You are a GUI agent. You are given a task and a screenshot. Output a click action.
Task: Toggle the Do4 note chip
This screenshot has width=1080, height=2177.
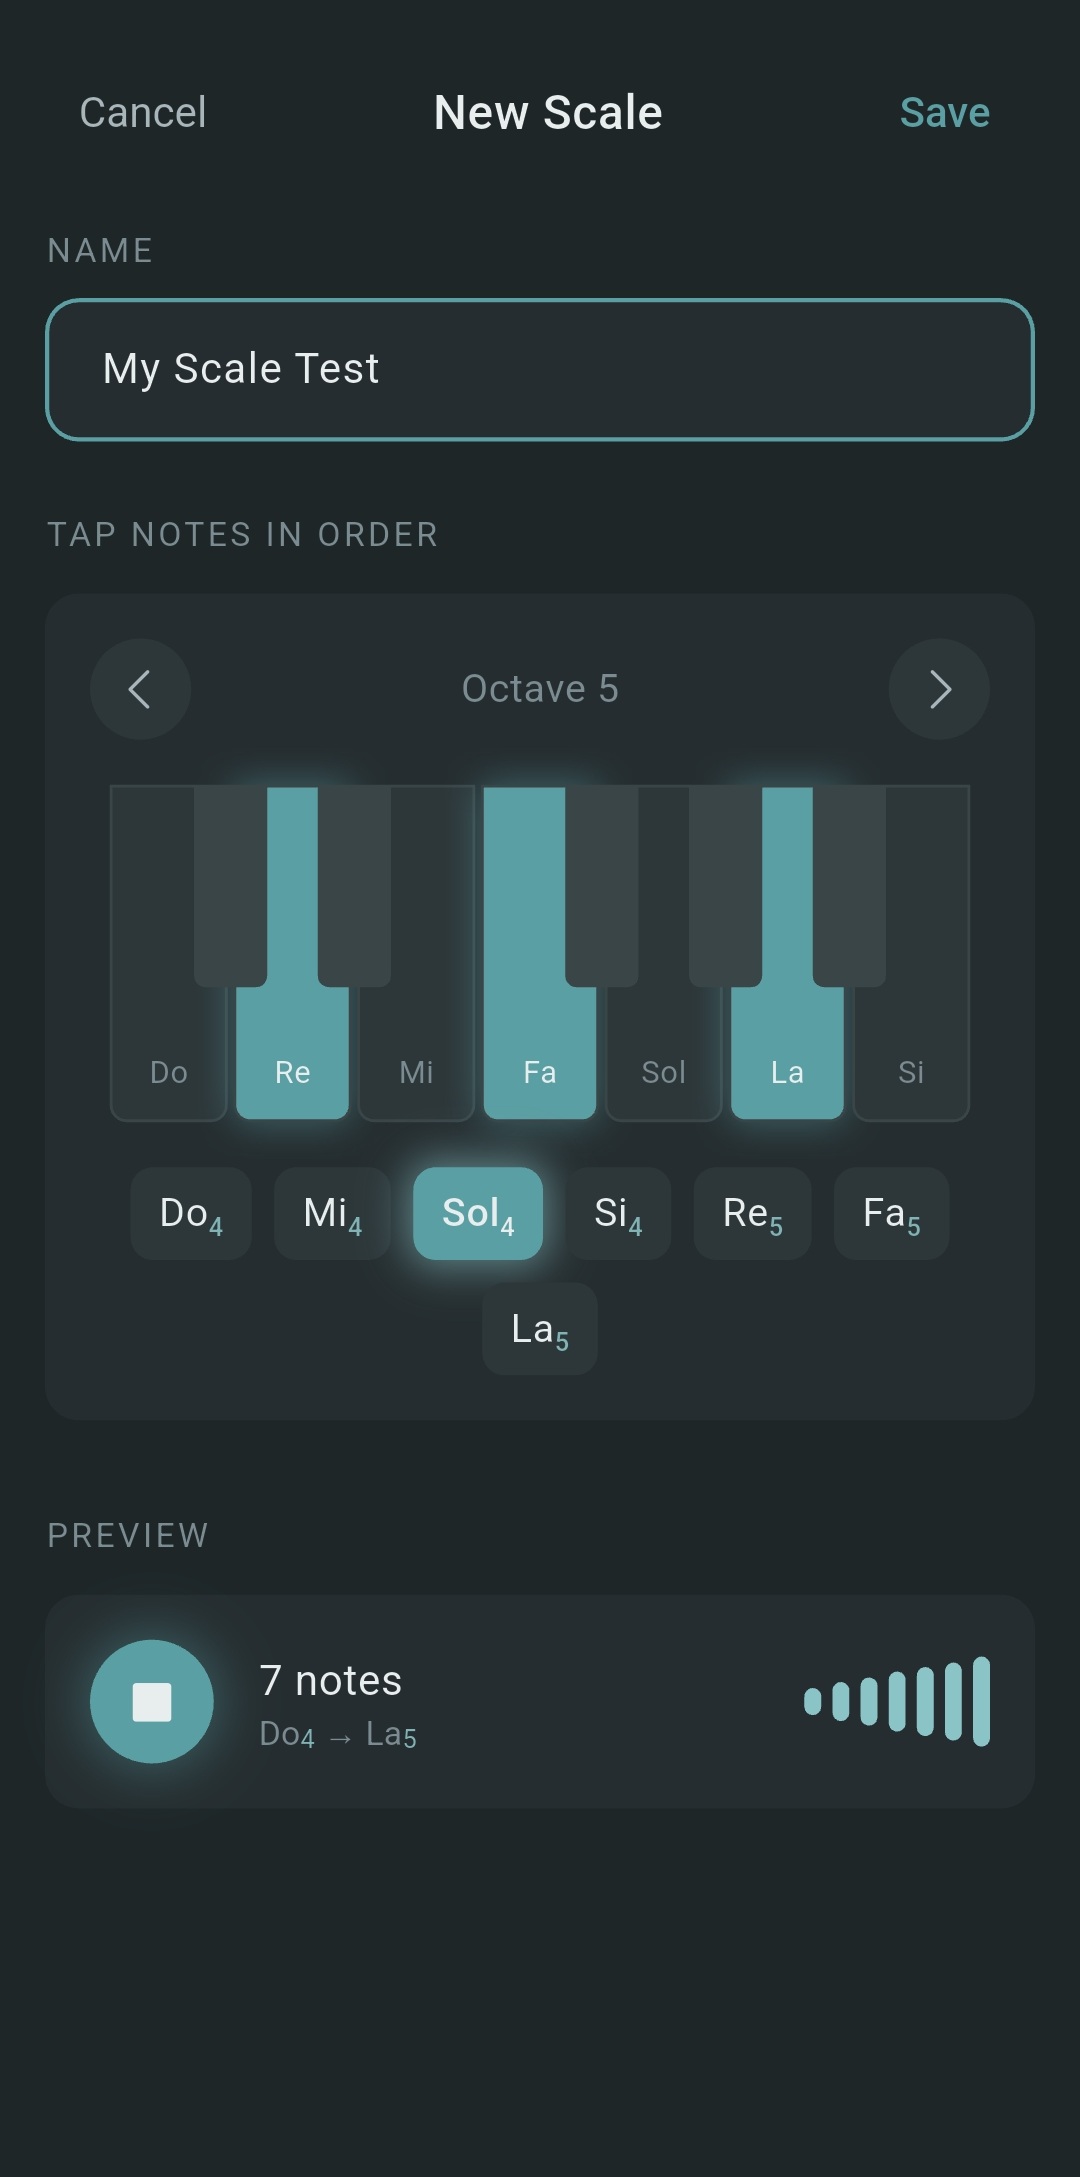(190, 1213)
